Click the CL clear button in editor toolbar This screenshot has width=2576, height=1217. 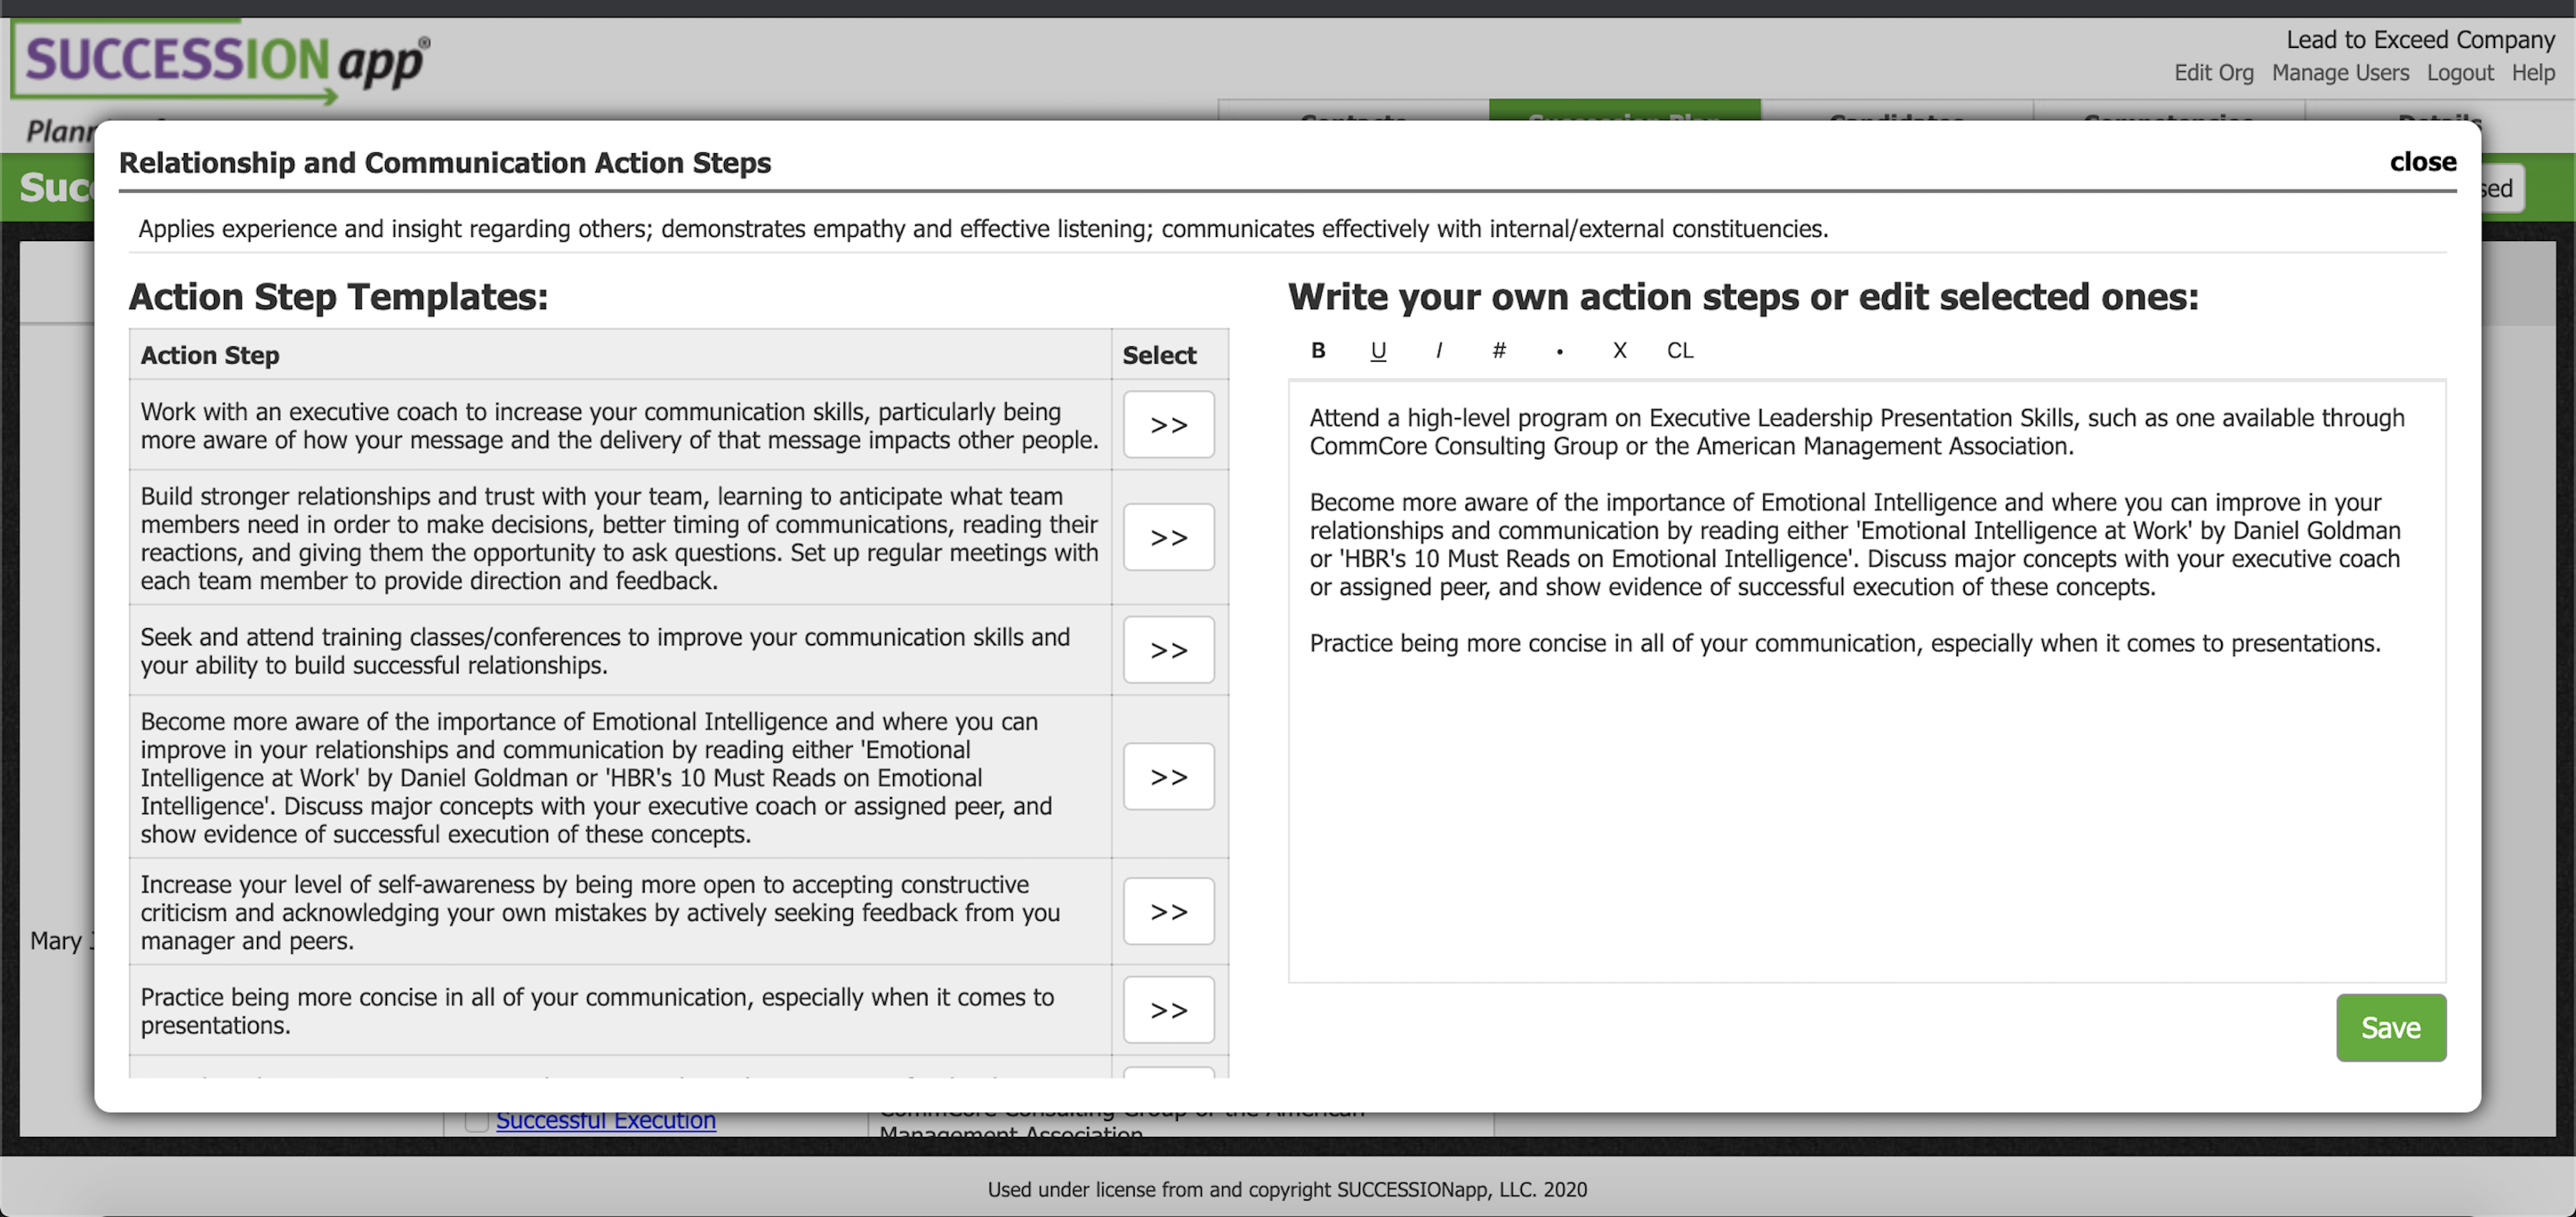1680,350
